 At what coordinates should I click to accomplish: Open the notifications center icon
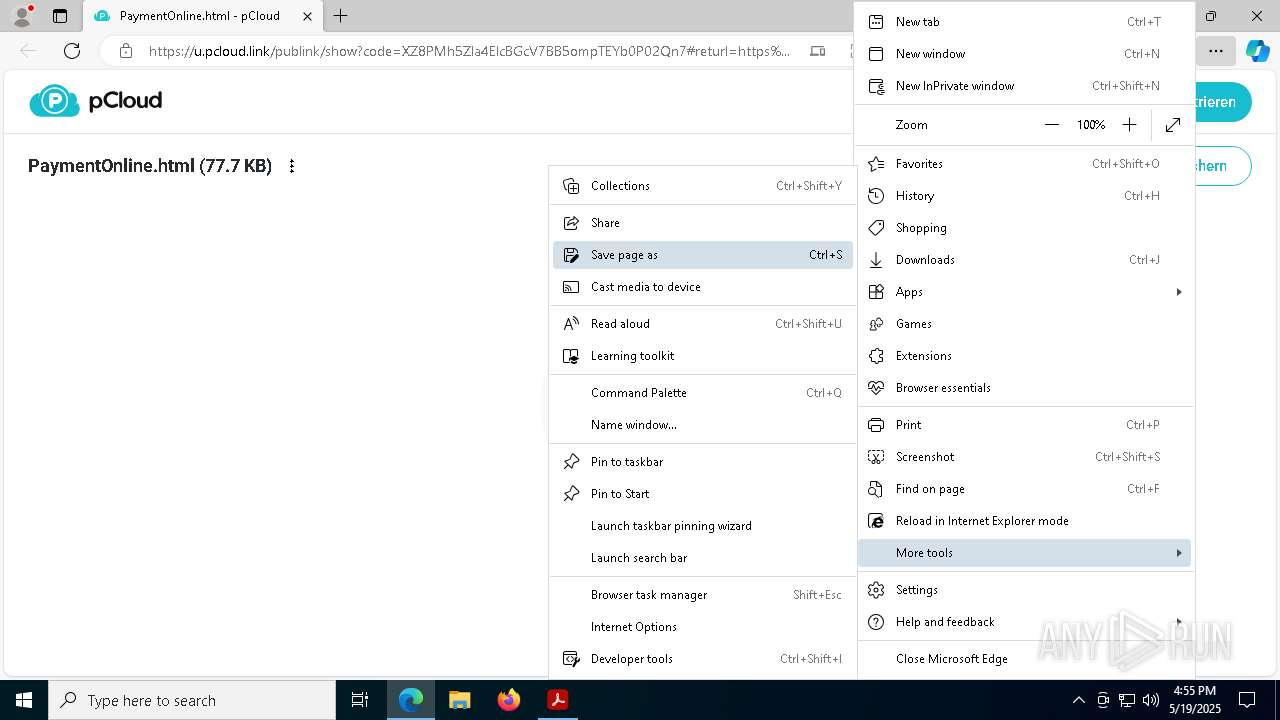[x=1247, y=700]
